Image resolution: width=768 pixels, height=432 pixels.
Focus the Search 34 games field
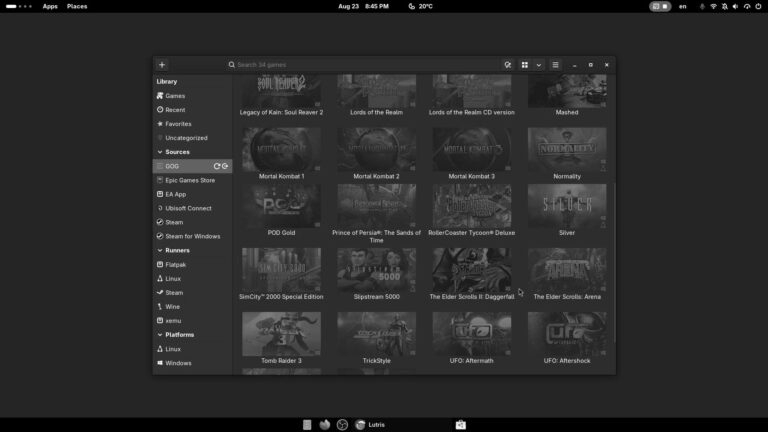coord(362,65)
